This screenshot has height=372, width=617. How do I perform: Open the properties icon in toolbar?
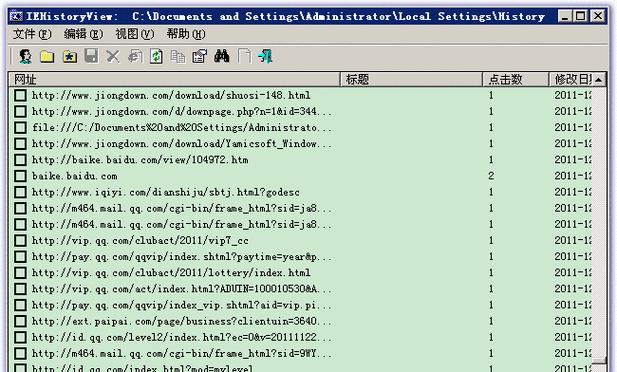[200, 57]
